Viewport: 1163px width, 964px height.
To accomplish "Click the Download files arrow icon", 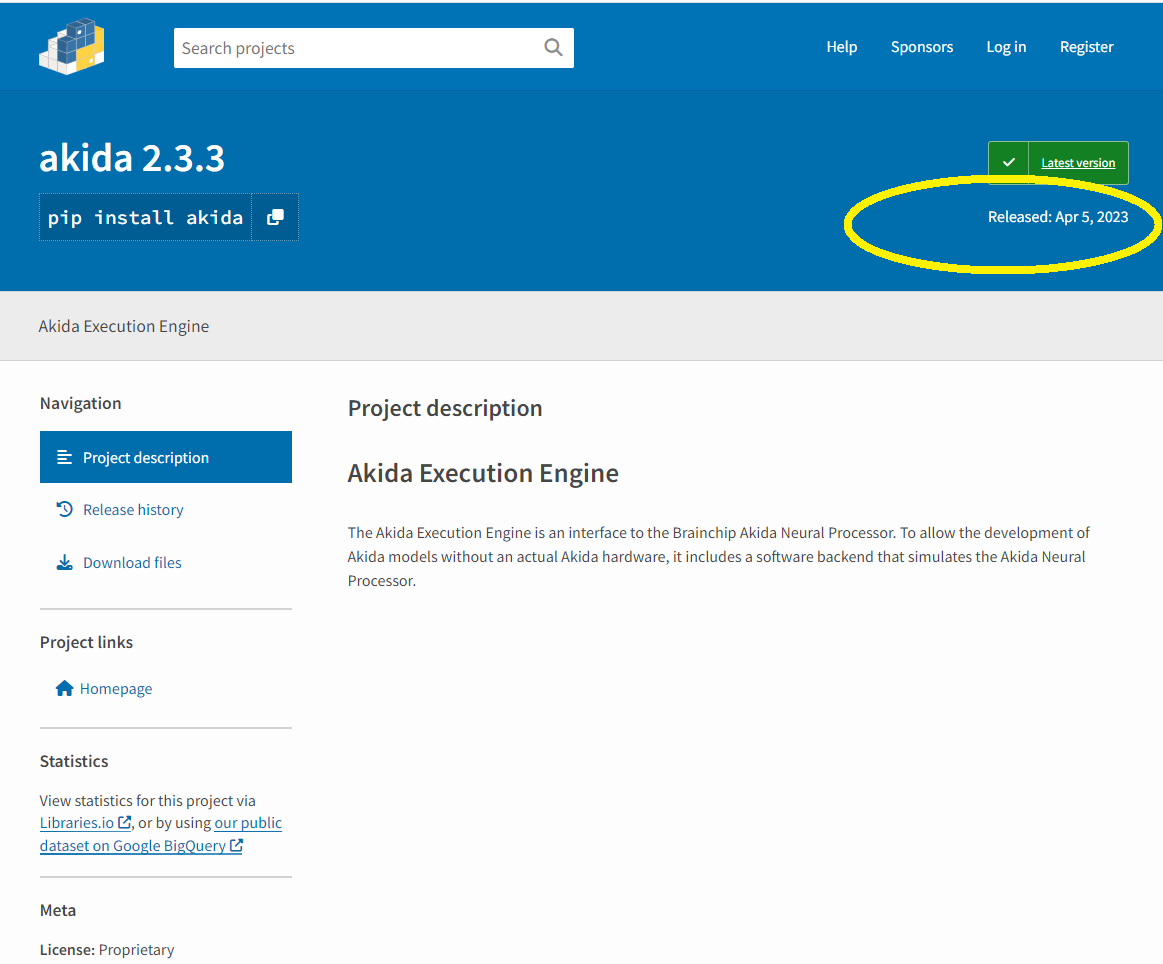I will [x=65, y=562].
